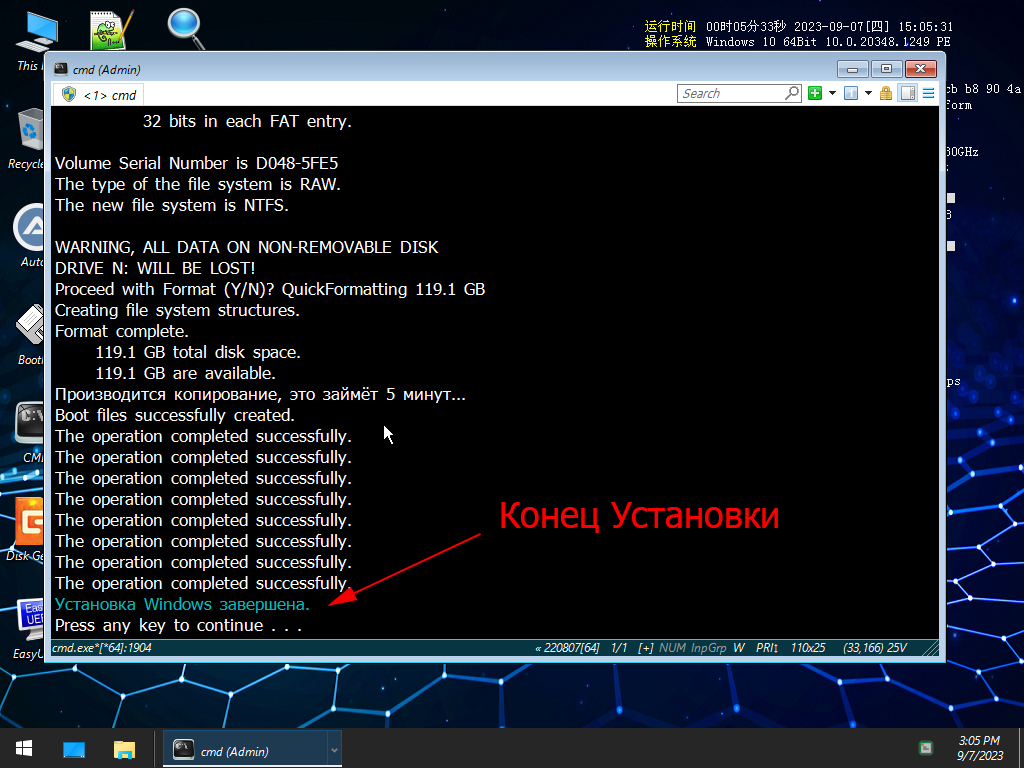Screen dimensions: 1024x768
Task: Expand new console dropdown arrow
Action: click(x=832, y=93)
